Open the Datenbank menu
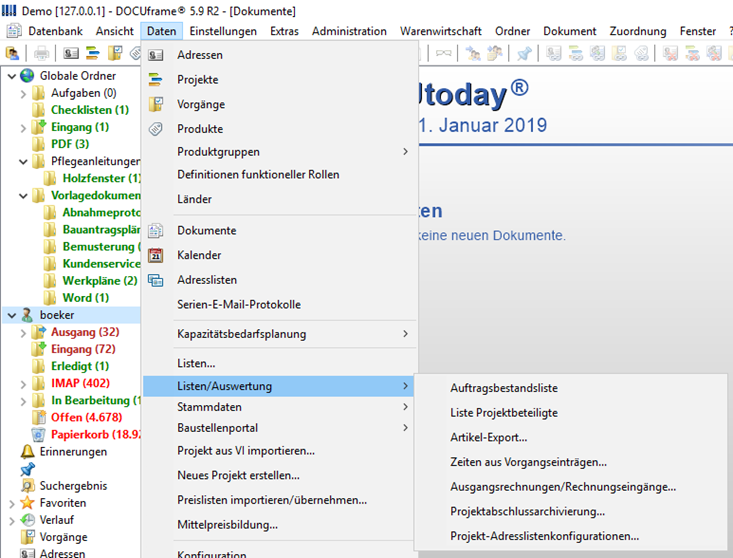733x558 pixels. coord(55,31)
